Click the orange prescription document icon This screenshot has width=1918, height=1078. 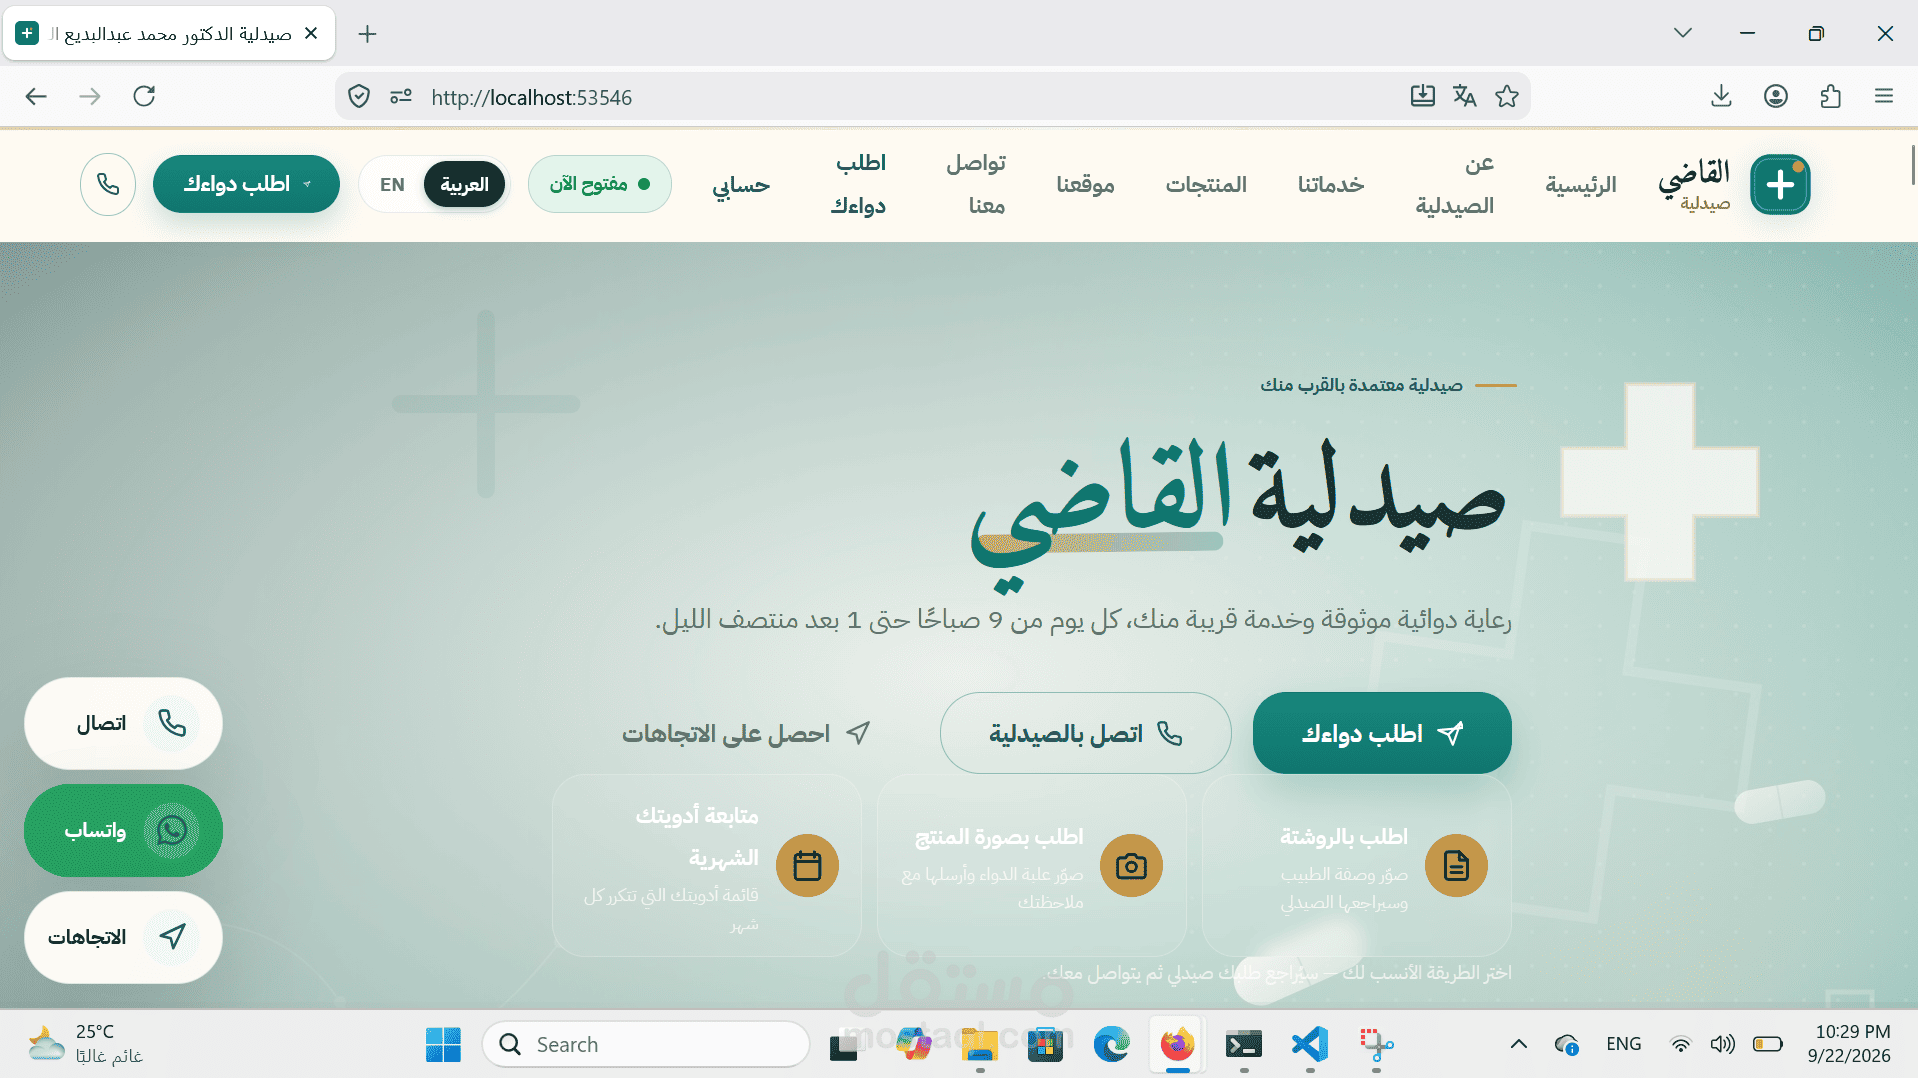(1456, 865)
